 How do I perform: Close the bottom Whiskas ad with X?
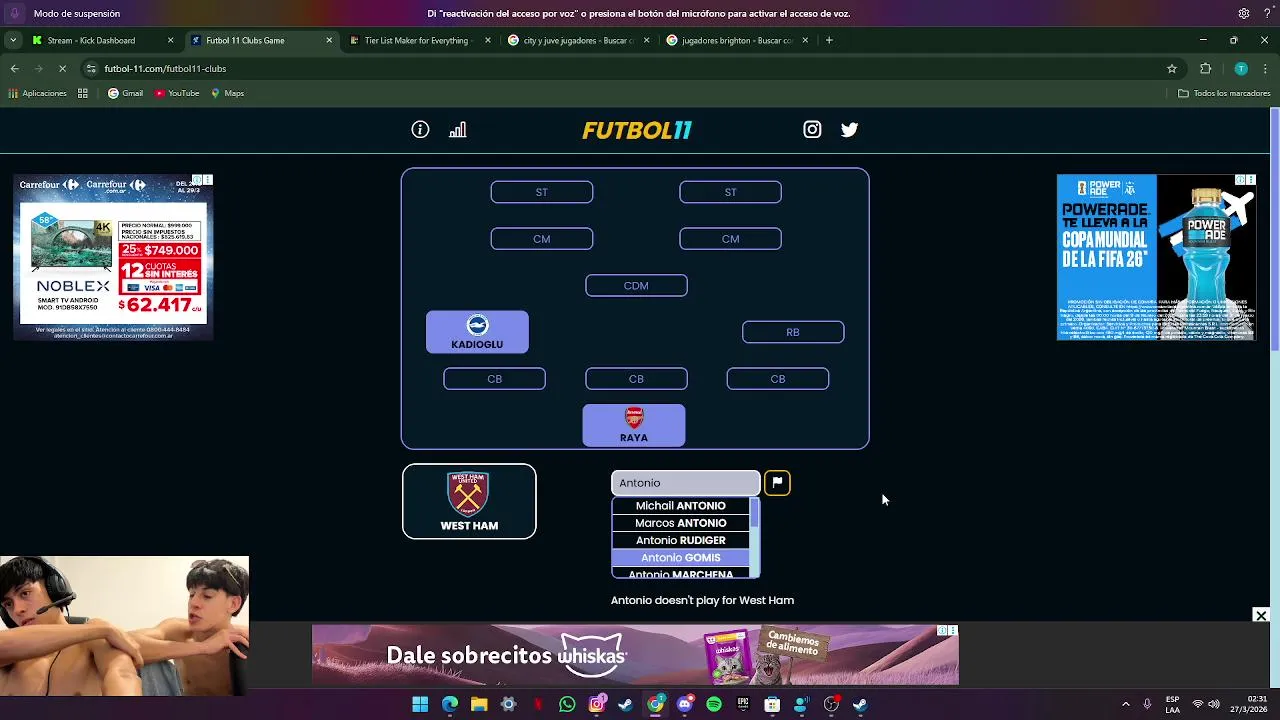[1261, 615]
